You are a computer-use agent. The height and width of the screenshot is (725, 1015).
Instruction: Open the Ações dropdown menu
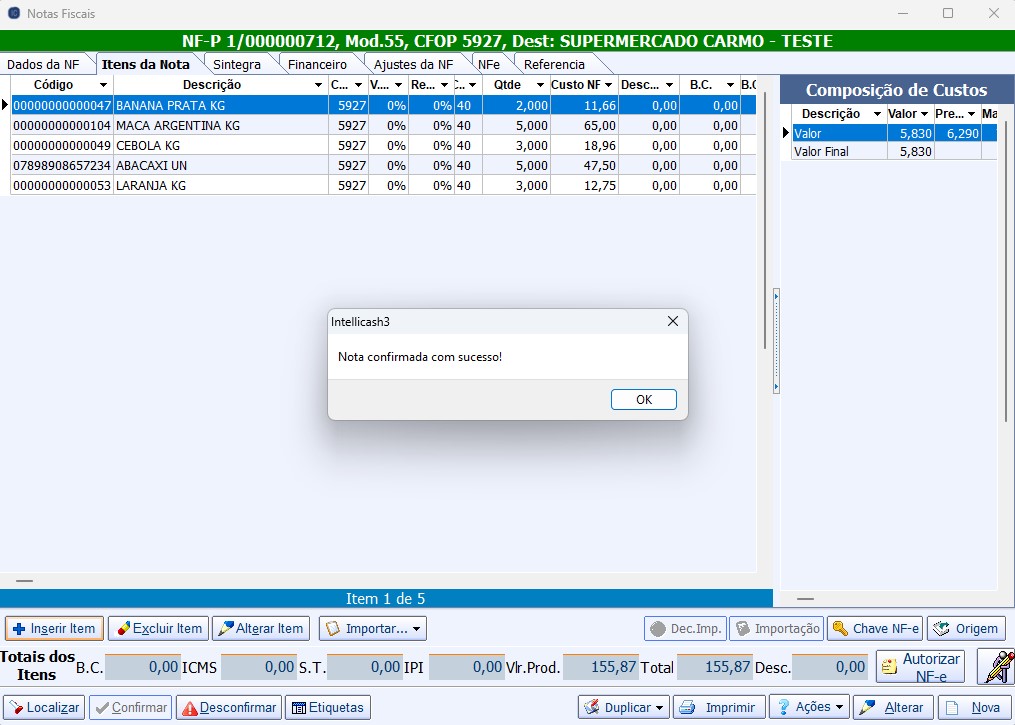[x=809, y=707]
